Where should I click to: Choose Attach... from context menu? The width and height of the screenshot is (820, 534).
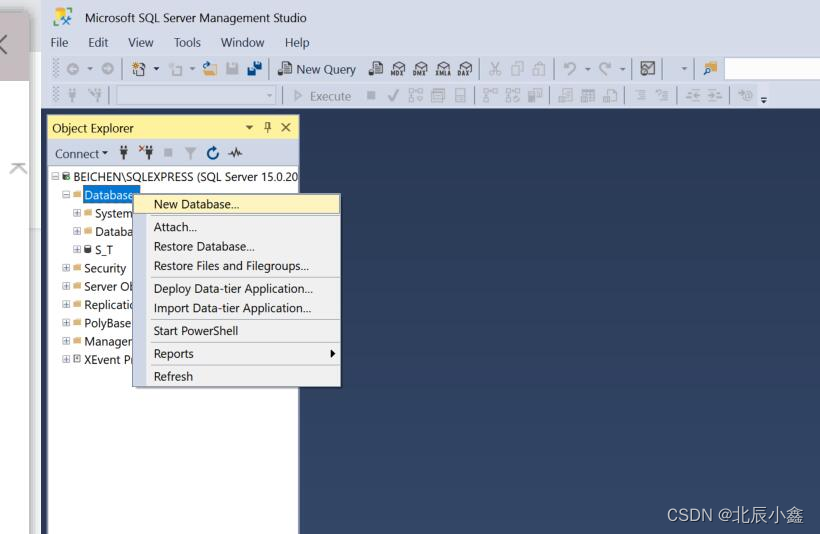point(237,227)
